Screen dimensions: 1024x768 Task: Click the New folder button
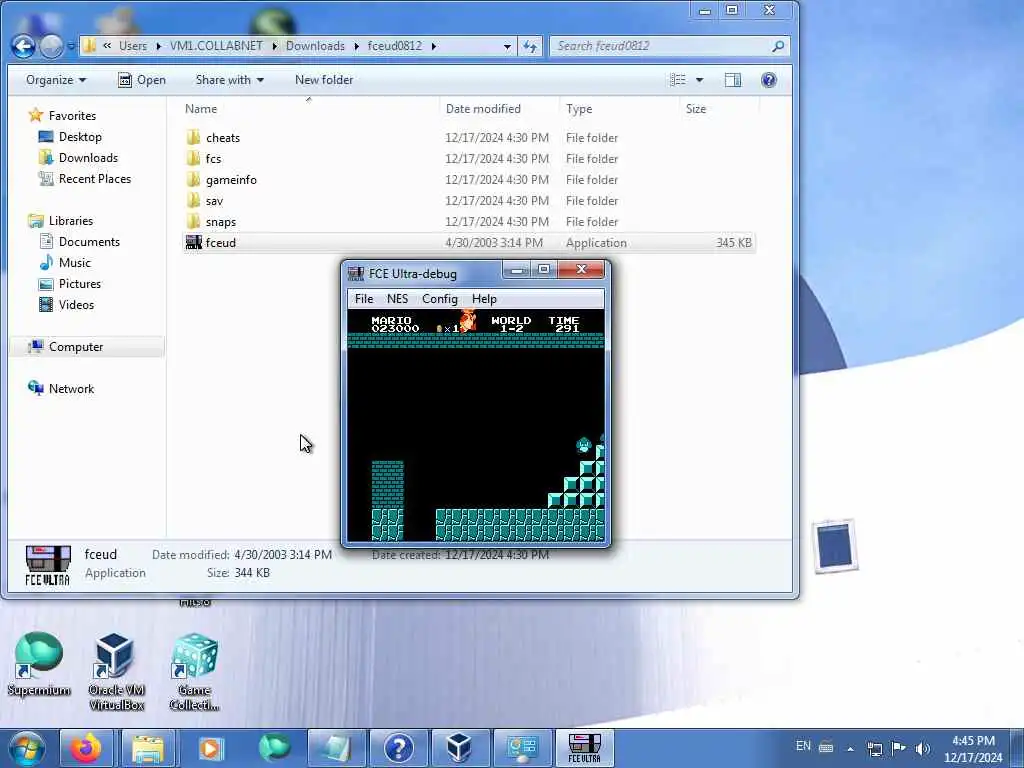(324, 80)
